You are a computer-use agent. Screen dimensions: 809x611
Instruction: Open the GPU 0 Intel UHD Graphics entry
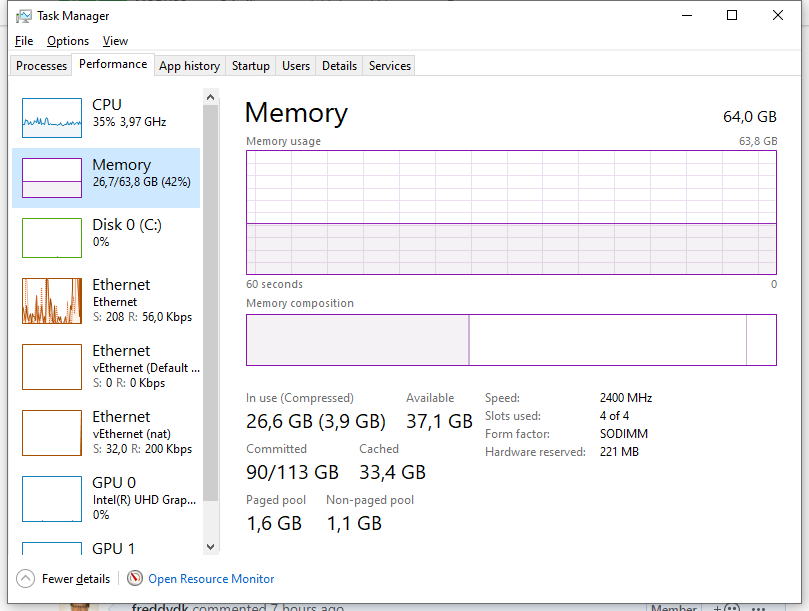[x=106, y=499]
